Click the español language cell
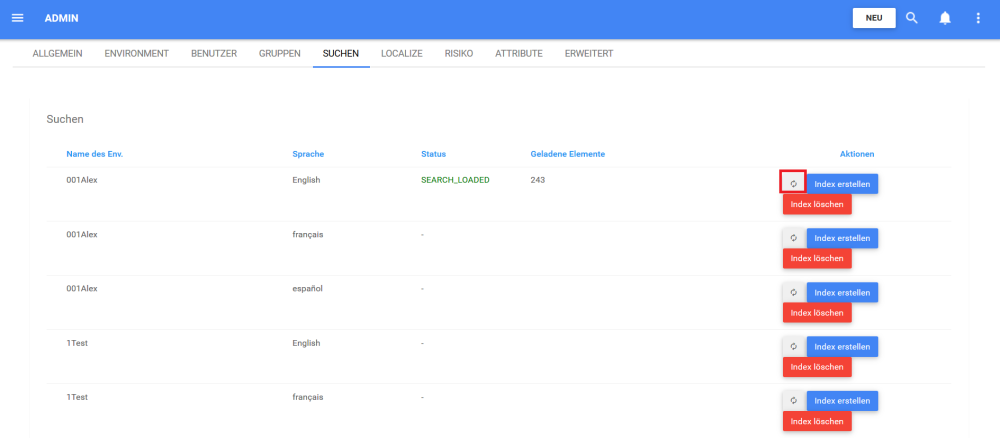 (307, 289)
